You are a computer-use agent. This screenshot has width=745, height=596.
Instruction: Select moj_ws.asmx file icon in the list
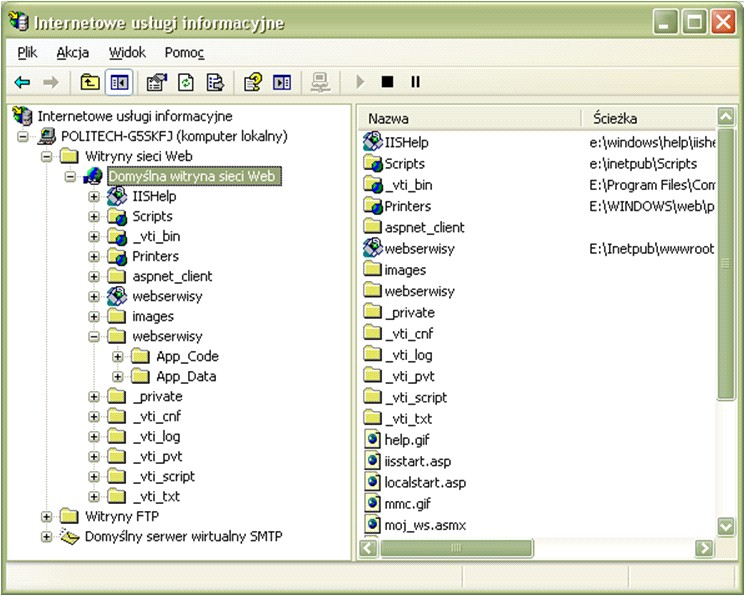[x=373, y=525]
